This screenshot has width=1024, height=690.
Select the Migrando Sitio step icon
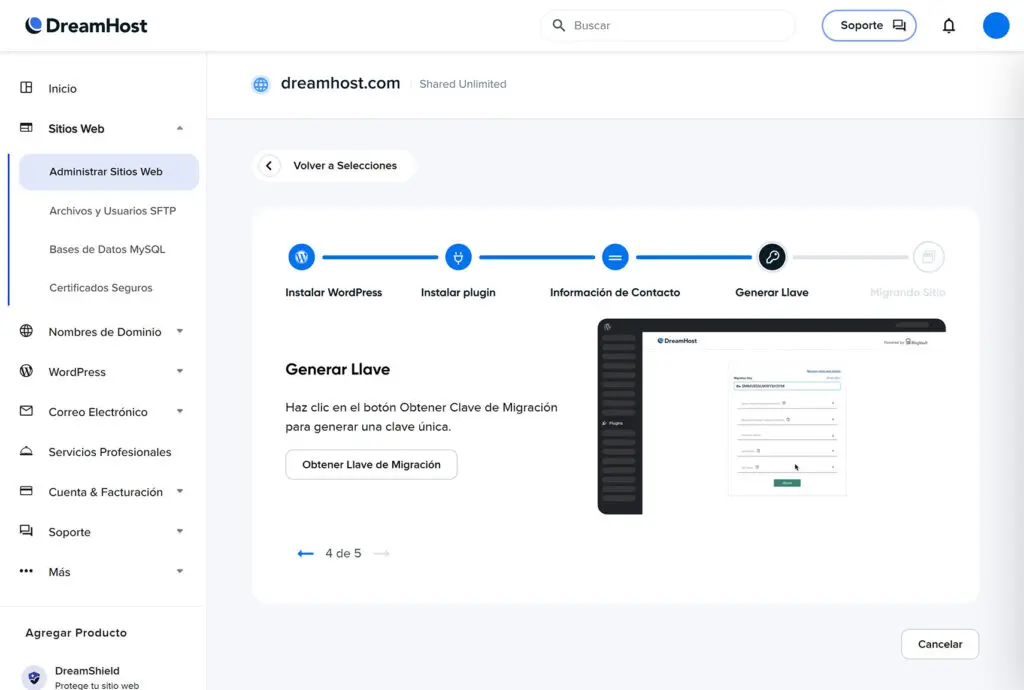coord(928,257)
